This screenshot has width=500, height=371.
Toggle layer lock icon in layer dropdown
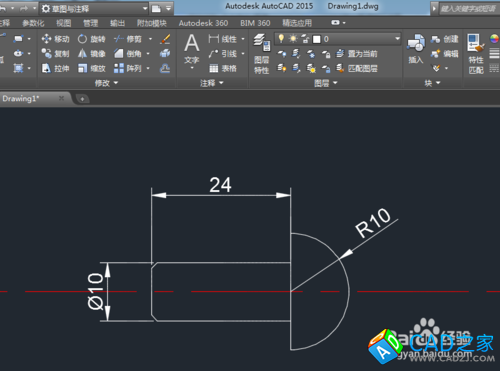click(305, 39)
